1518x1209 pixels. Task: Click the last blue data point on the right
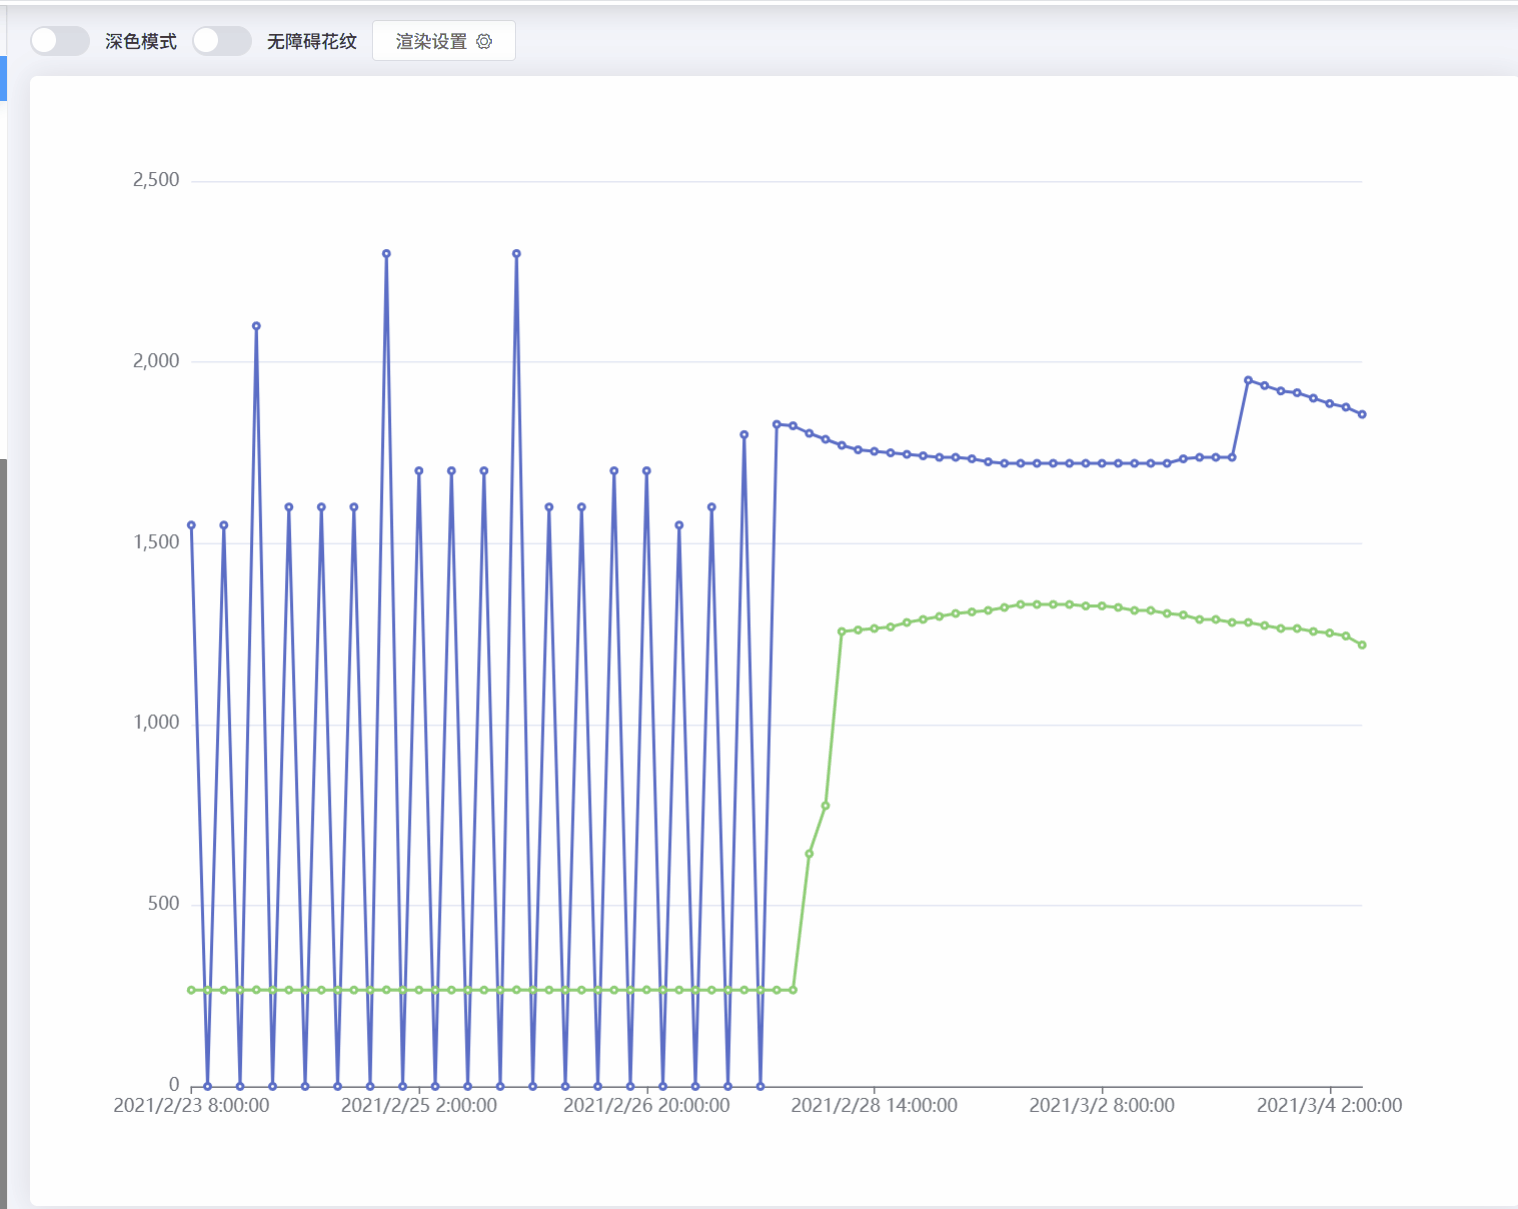pos(1362,414)
